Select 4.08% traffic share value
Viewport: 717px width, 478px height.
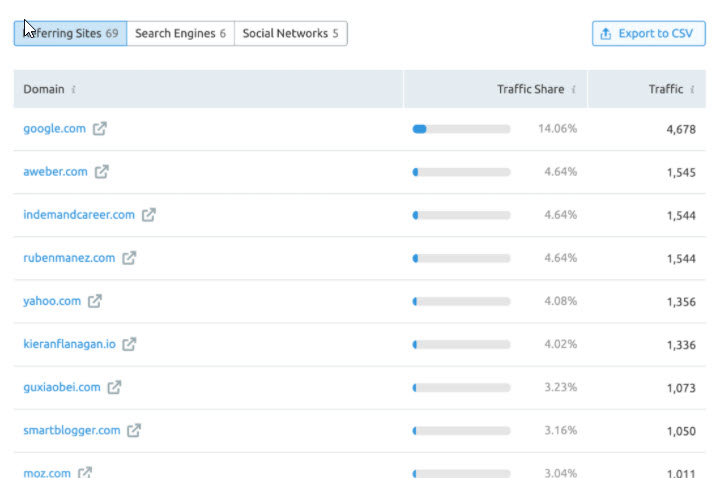point(561,301)
